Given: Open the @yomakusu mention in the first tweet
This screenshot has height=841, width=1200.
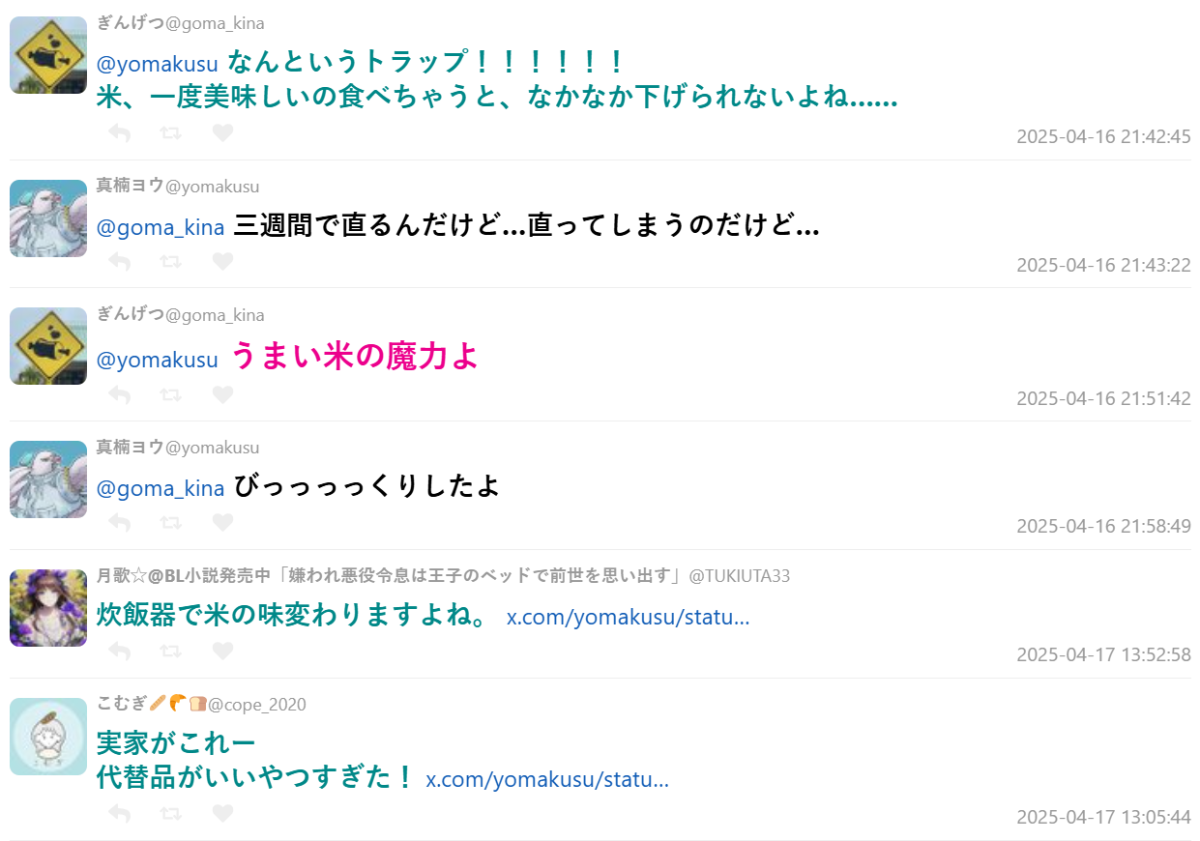Looking at the screenshot, I should (157, 65).
